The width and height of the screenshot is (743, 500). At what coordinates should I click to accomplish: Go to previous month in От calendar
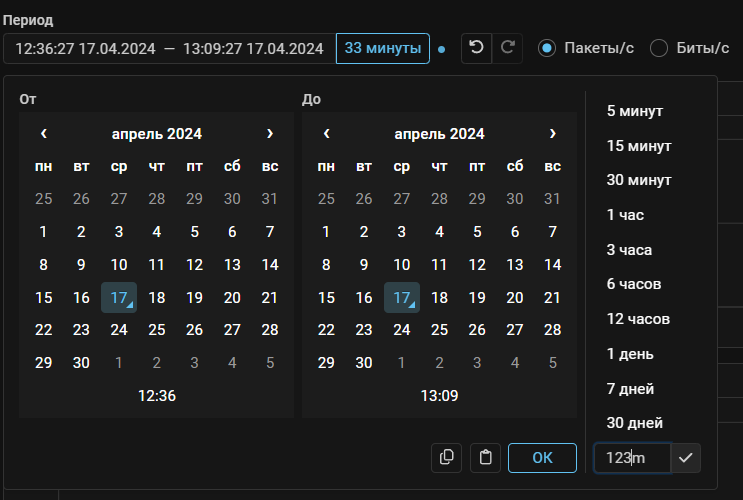44,133
